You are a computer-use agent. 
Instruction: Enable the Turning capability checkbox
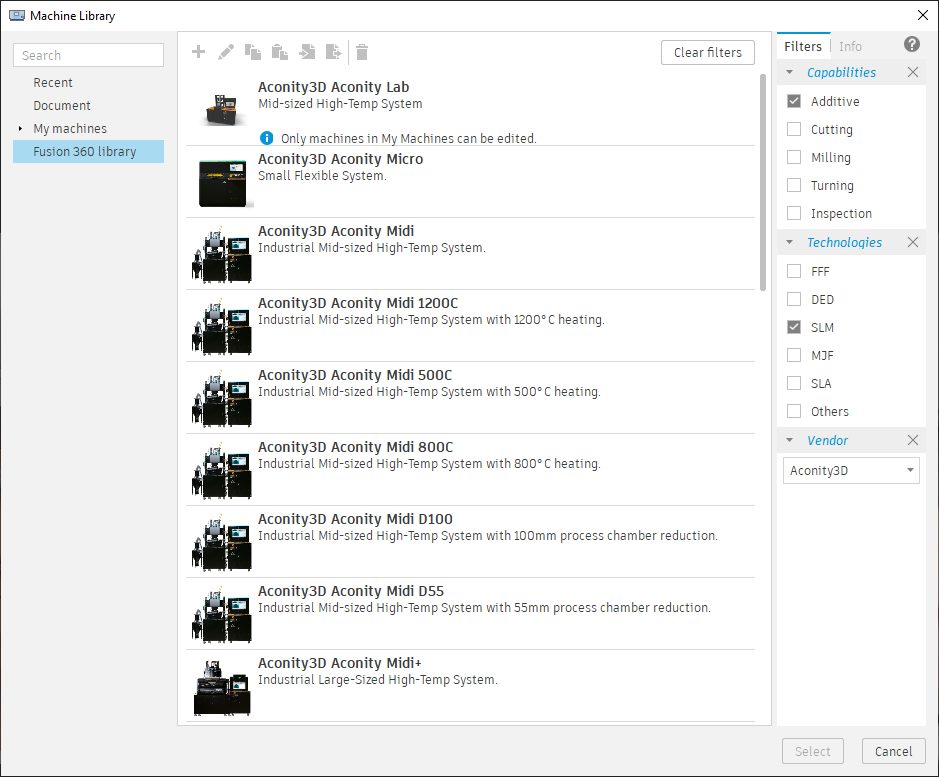coord(793,185)
